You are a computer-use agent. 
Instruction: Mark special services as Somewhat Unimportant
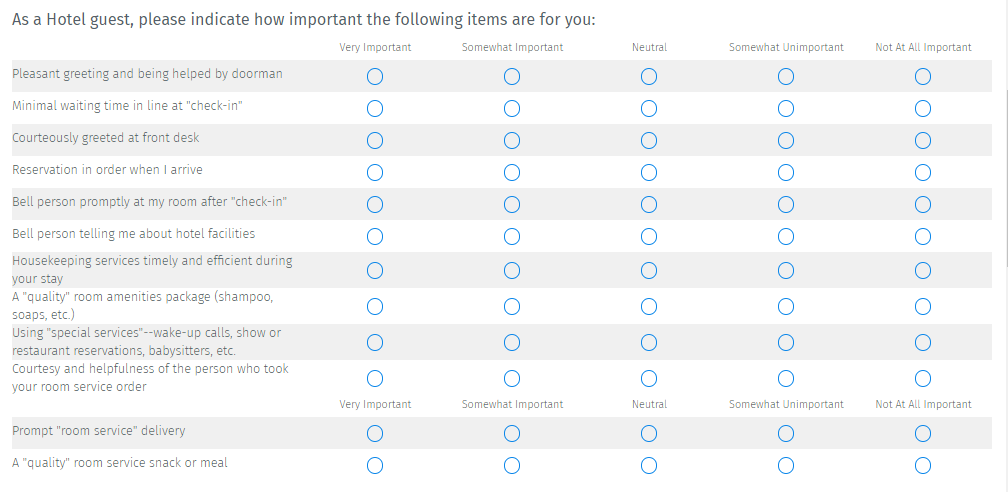point(786,342)
